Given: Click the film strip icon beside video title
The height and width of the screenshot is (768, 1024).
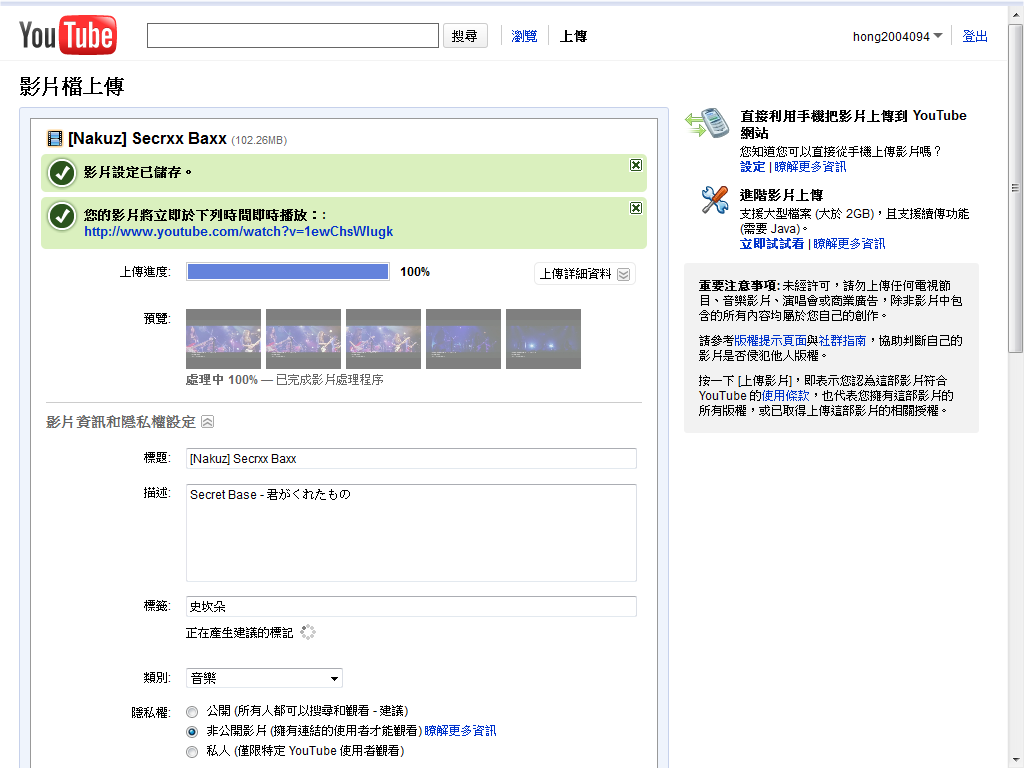Looking at the screenshot, I should pyautogui.click(x=55, y=138).
